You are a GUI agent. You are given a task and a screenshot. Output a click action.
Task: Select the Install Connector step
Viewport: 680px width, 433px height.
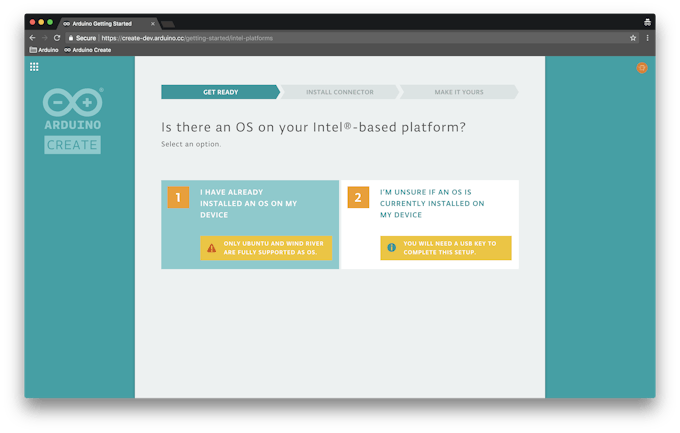pyautogui.click(x=340, y=92)
